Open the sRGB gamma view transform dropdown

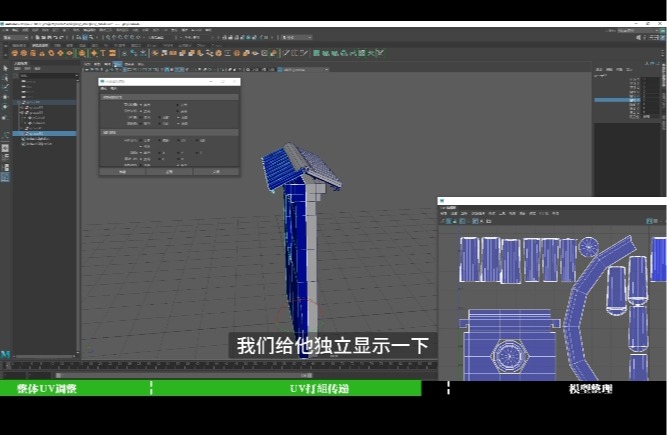point(304,69)
